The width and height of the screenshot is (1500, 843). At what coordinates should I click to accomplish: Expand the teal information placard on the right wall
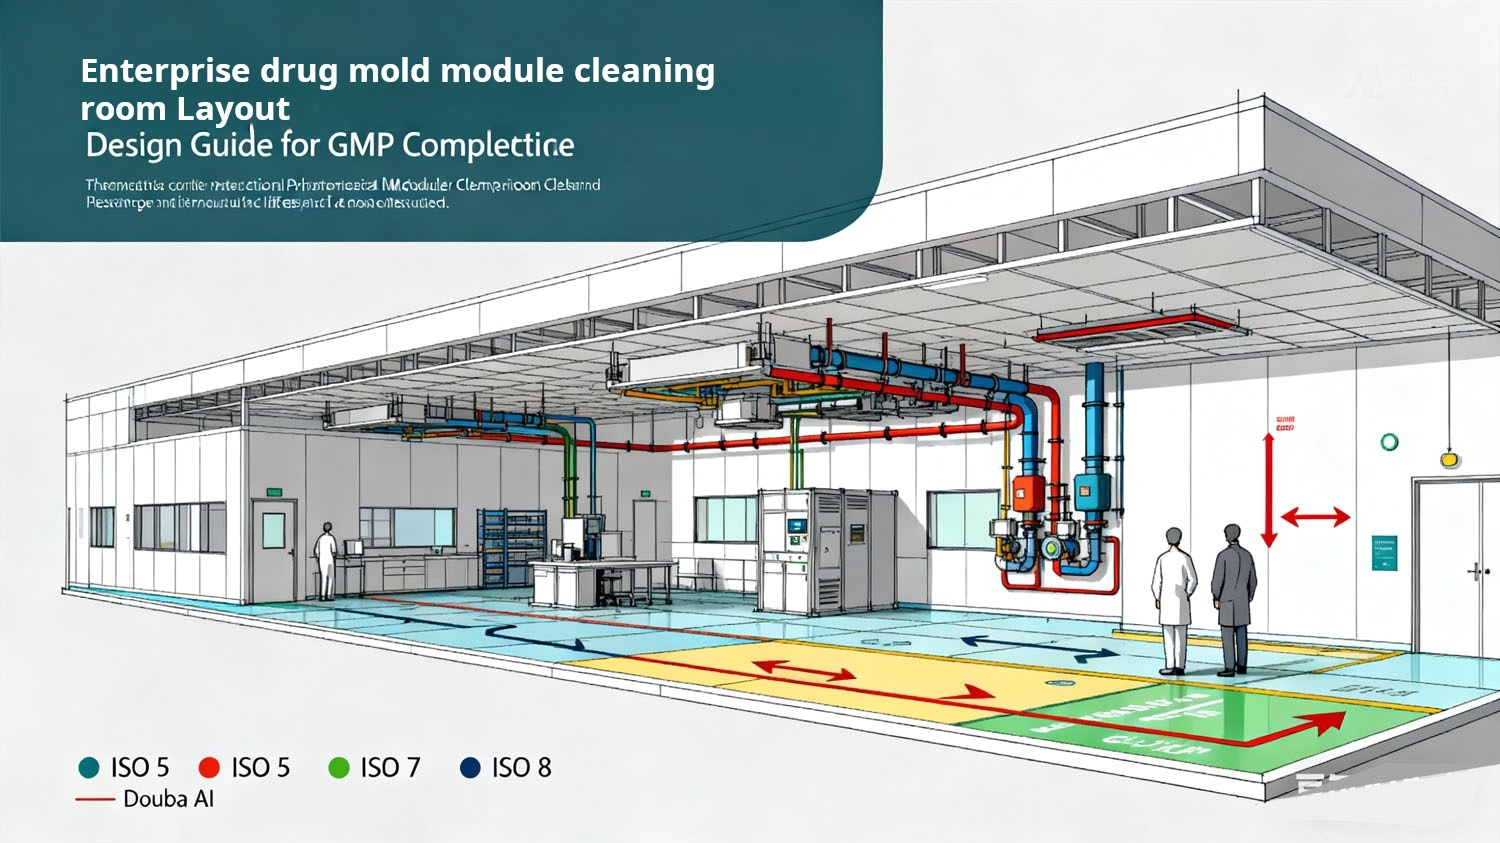click(1382, 551)
